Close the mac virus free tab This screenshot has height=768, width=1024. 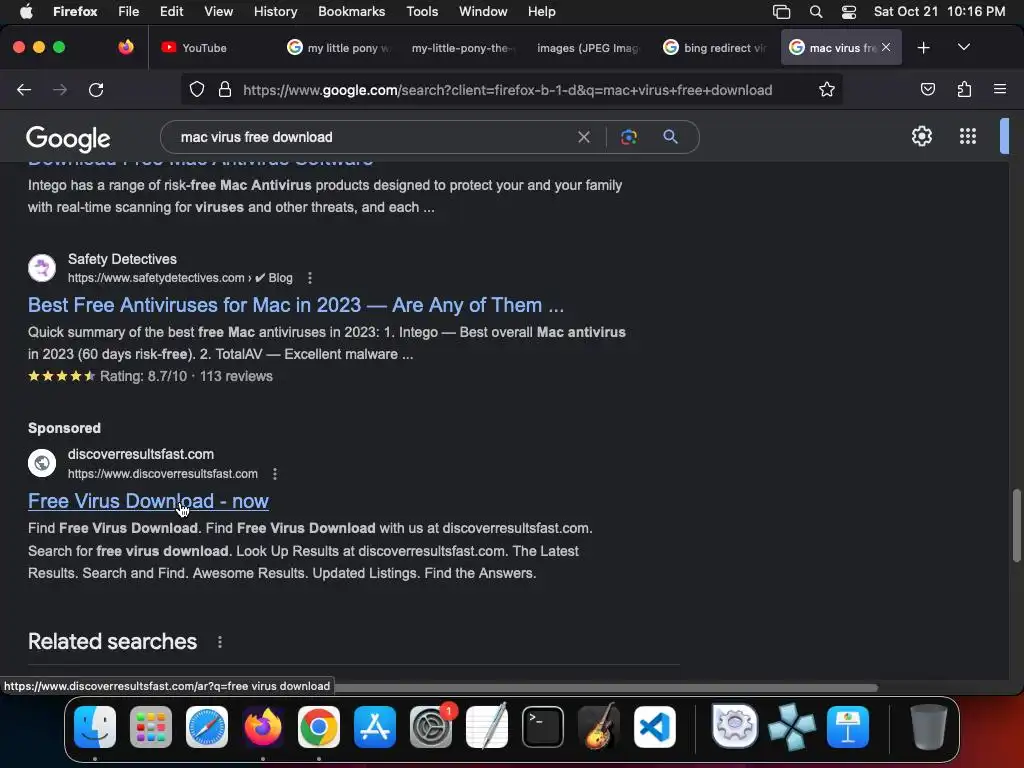tap(886, 47)
